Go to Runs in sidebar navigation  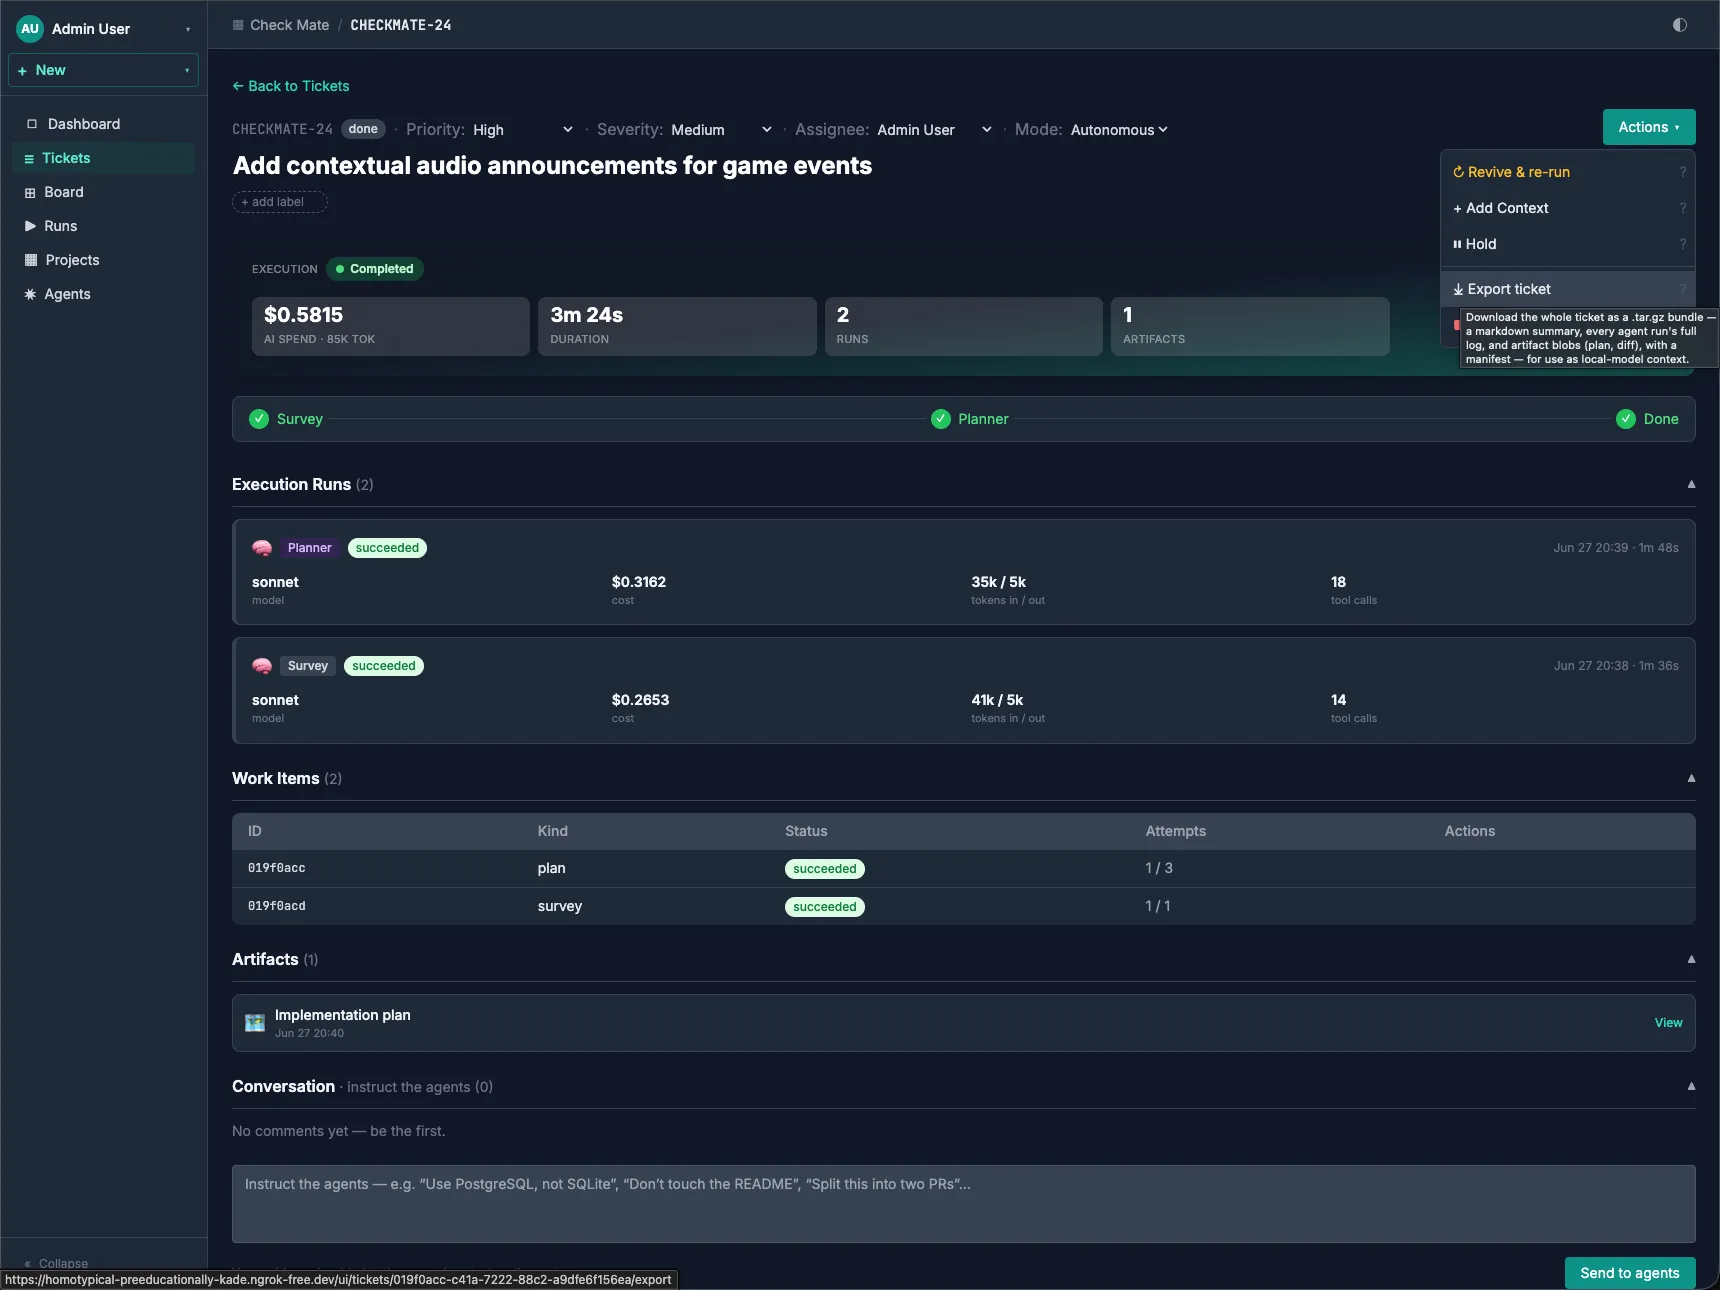click(104, 226)
